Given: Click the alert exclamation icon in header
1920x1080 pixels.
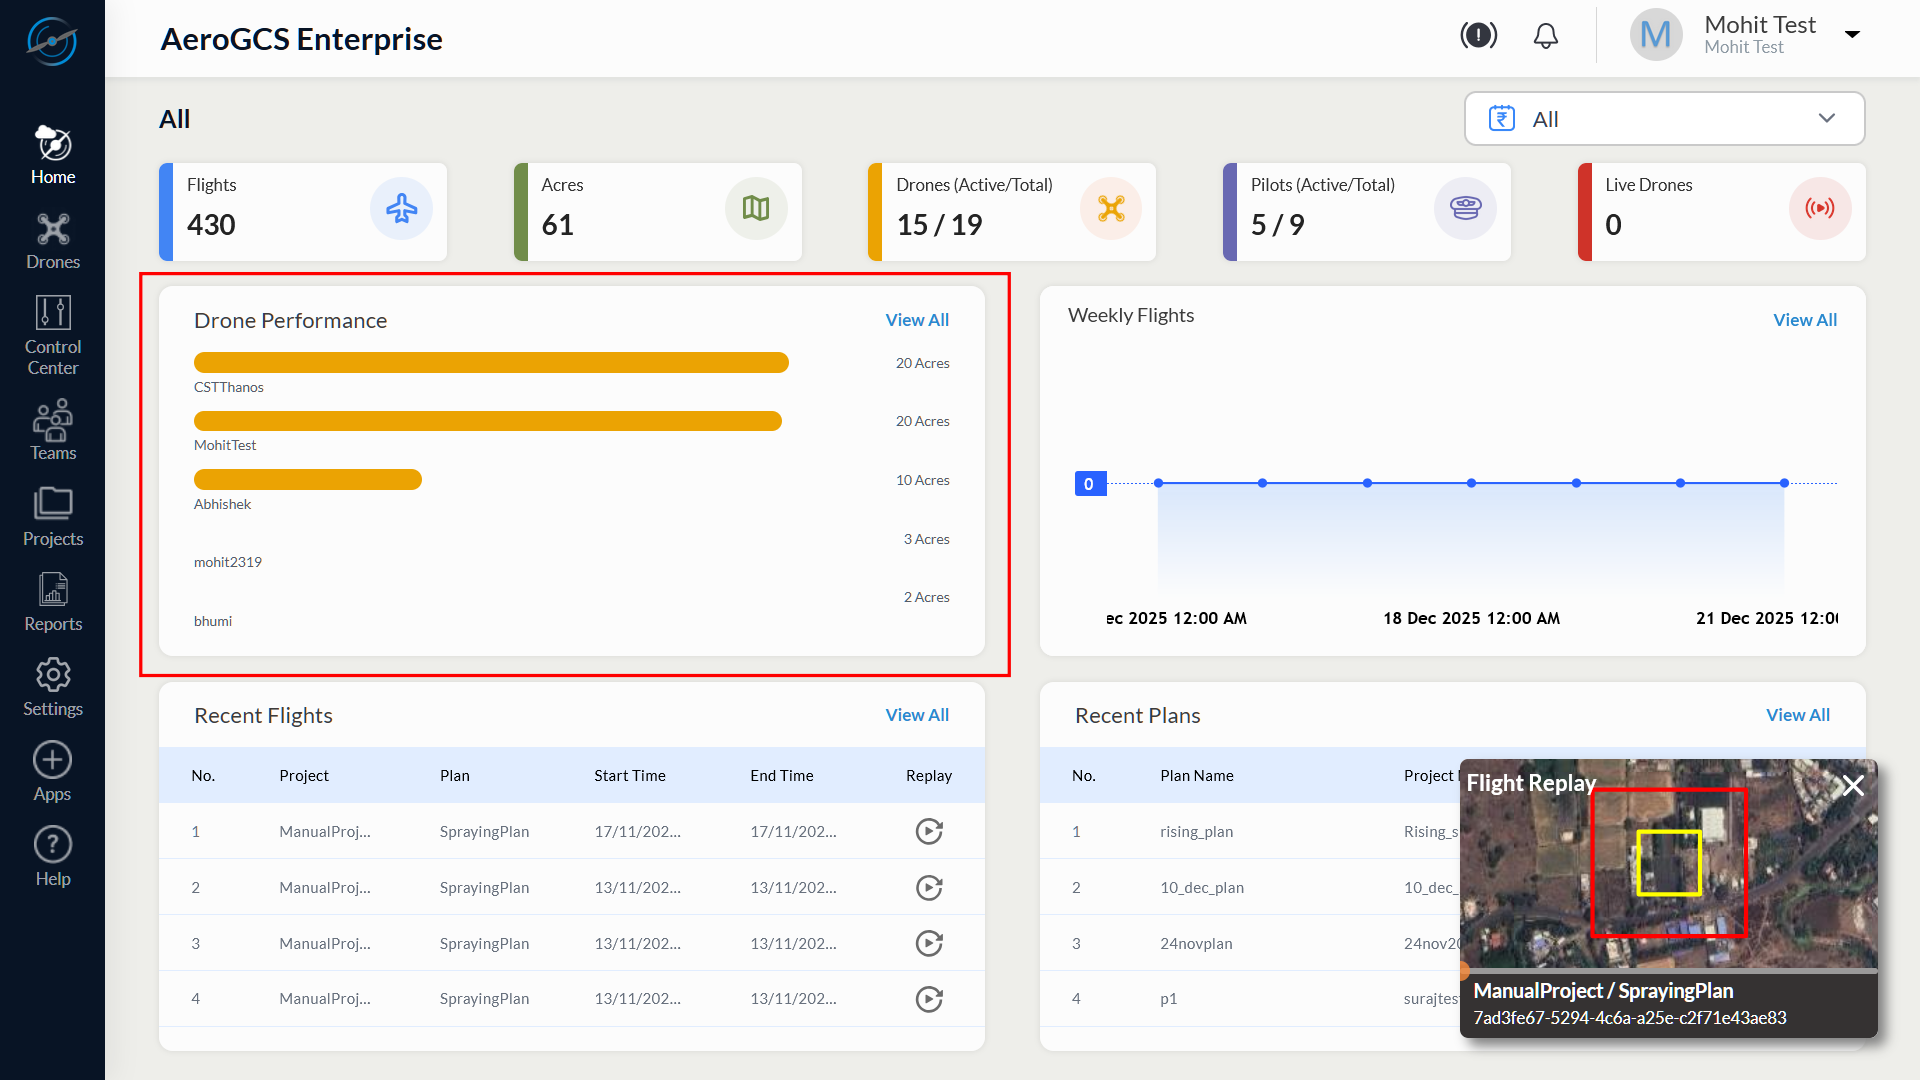Looking at the screenshot, I should 1478,36.
